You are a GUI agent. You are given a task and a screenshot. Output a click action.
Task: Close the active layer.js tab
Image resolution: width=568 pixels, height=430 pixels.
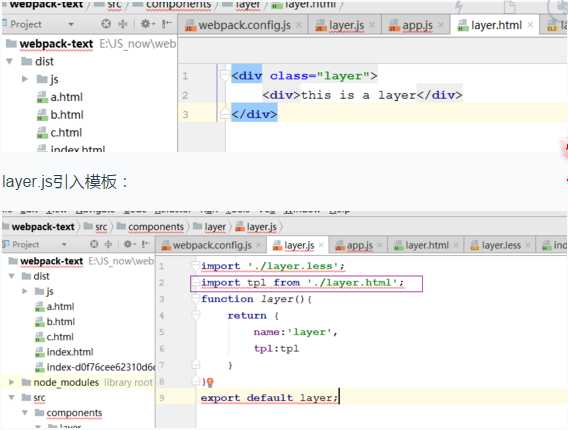[x=321, y=246]
